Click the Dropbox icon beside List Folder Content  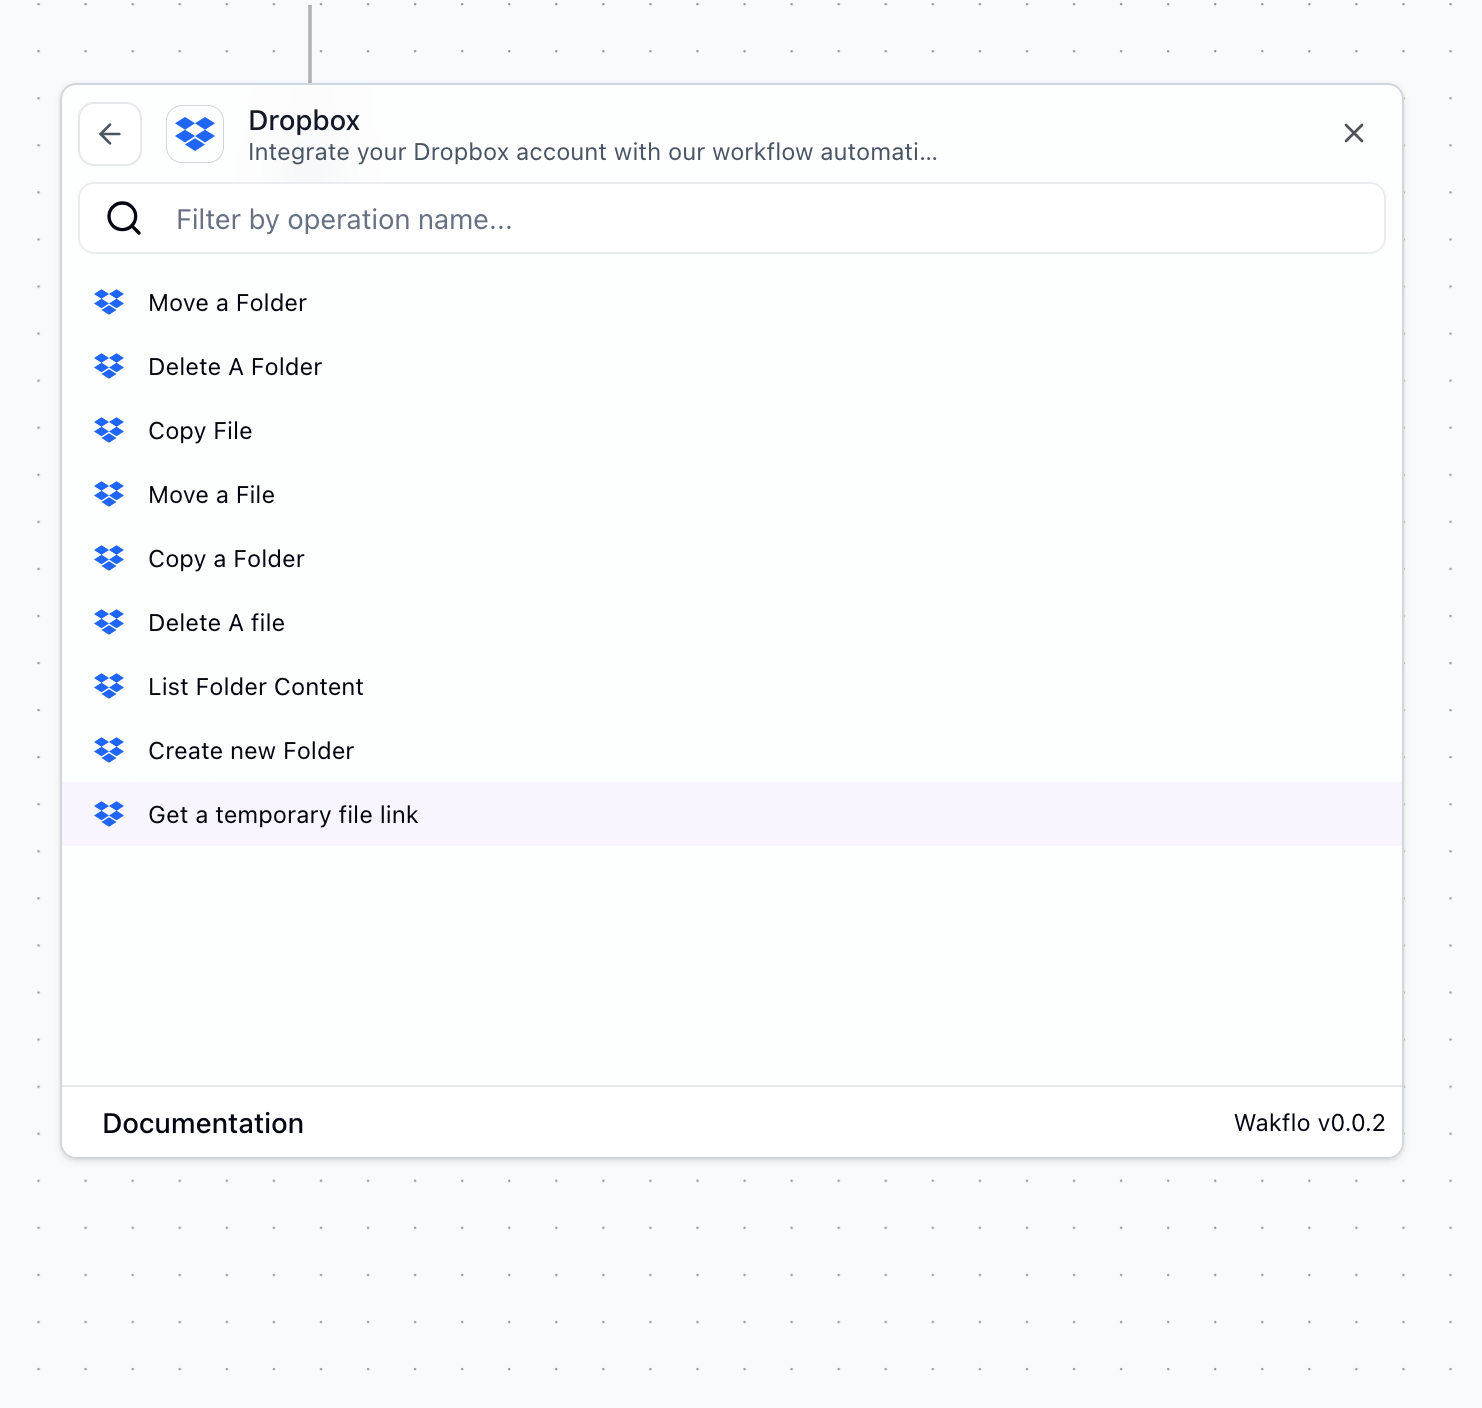pyautogui.click(x=109, y=686)
